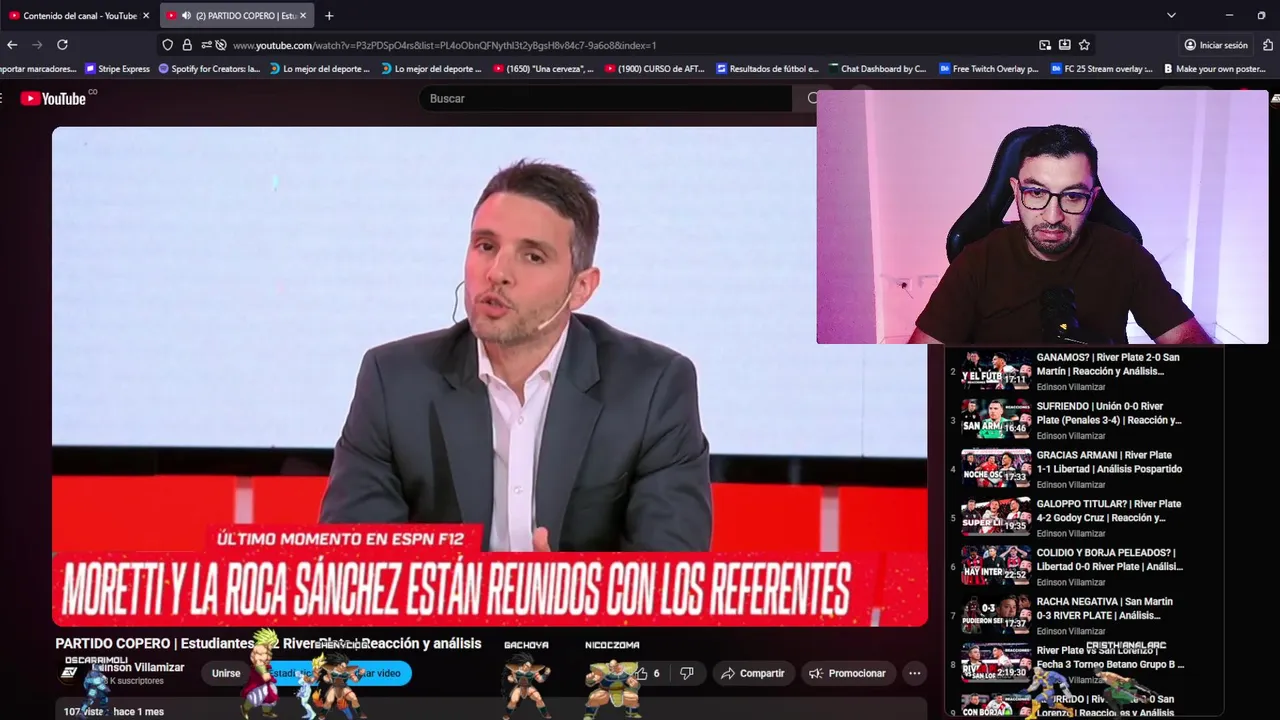Image resolution: width=1280 pixels, height=720 pixels.
Task: Click thumbnail with 17:33 duration
Action: point(996,468)
